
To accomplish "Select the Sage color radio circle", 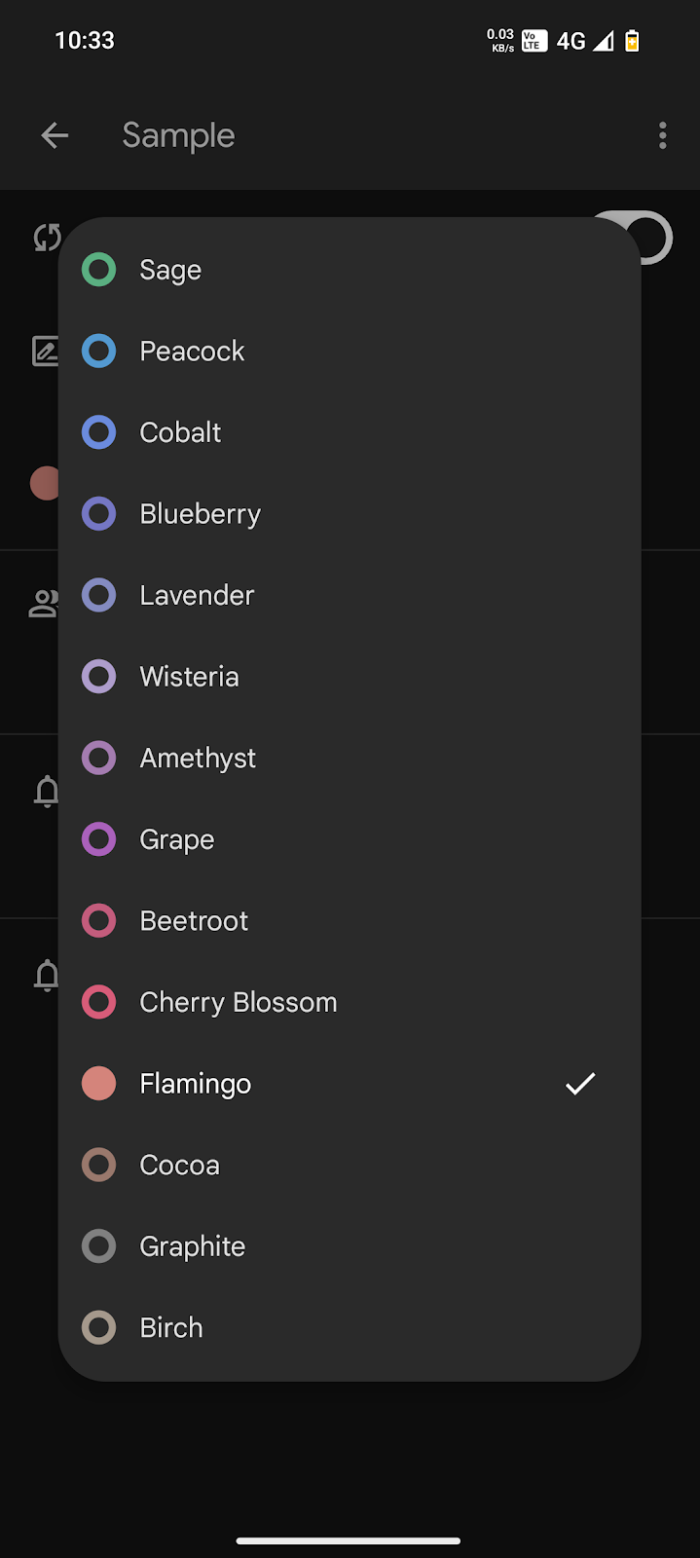I will pos(99,270).
